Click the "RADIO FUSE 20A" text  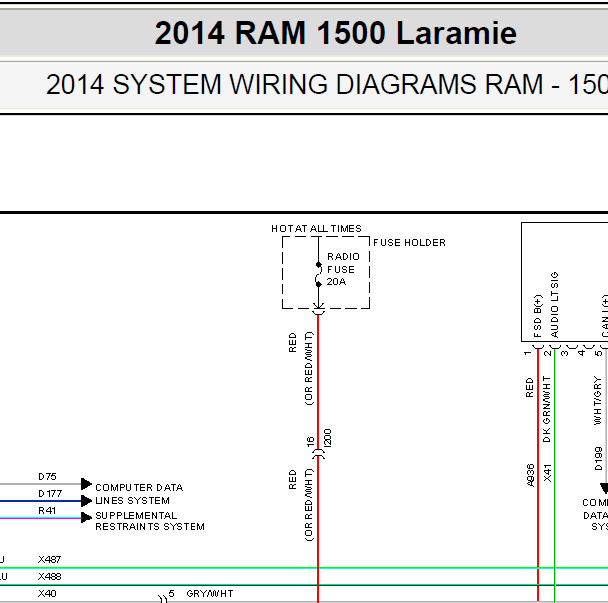[343, 269]
